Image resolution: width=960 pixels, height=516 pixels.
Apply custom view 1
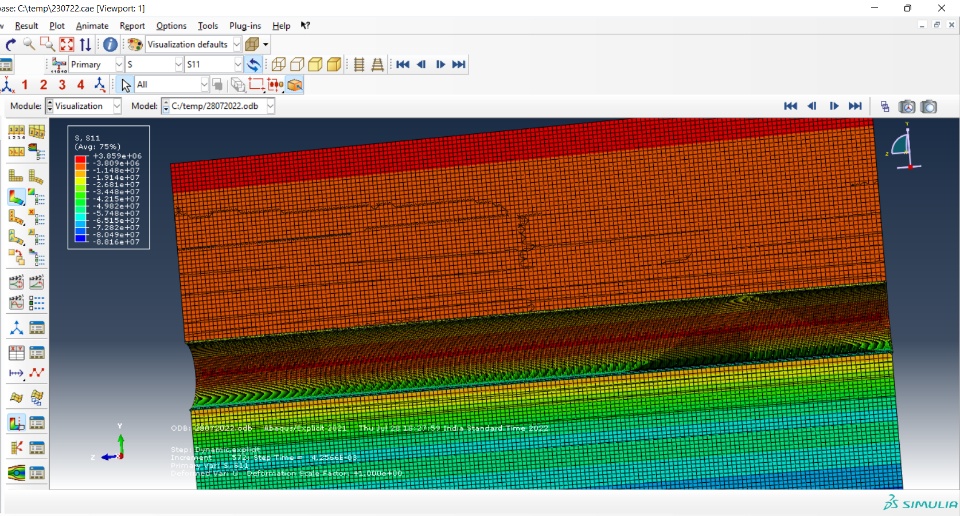click(24, 84)
